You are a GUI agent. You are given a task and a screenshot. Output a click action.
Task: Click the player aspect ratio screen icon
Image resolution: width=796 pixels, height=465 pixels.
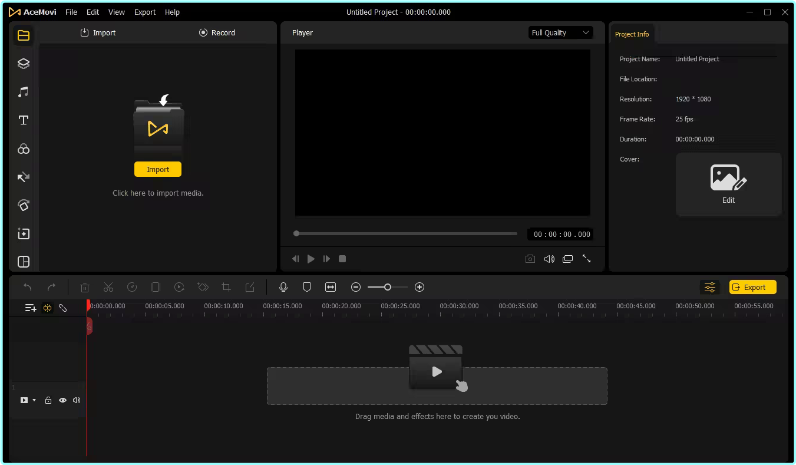tap(568, 259)
